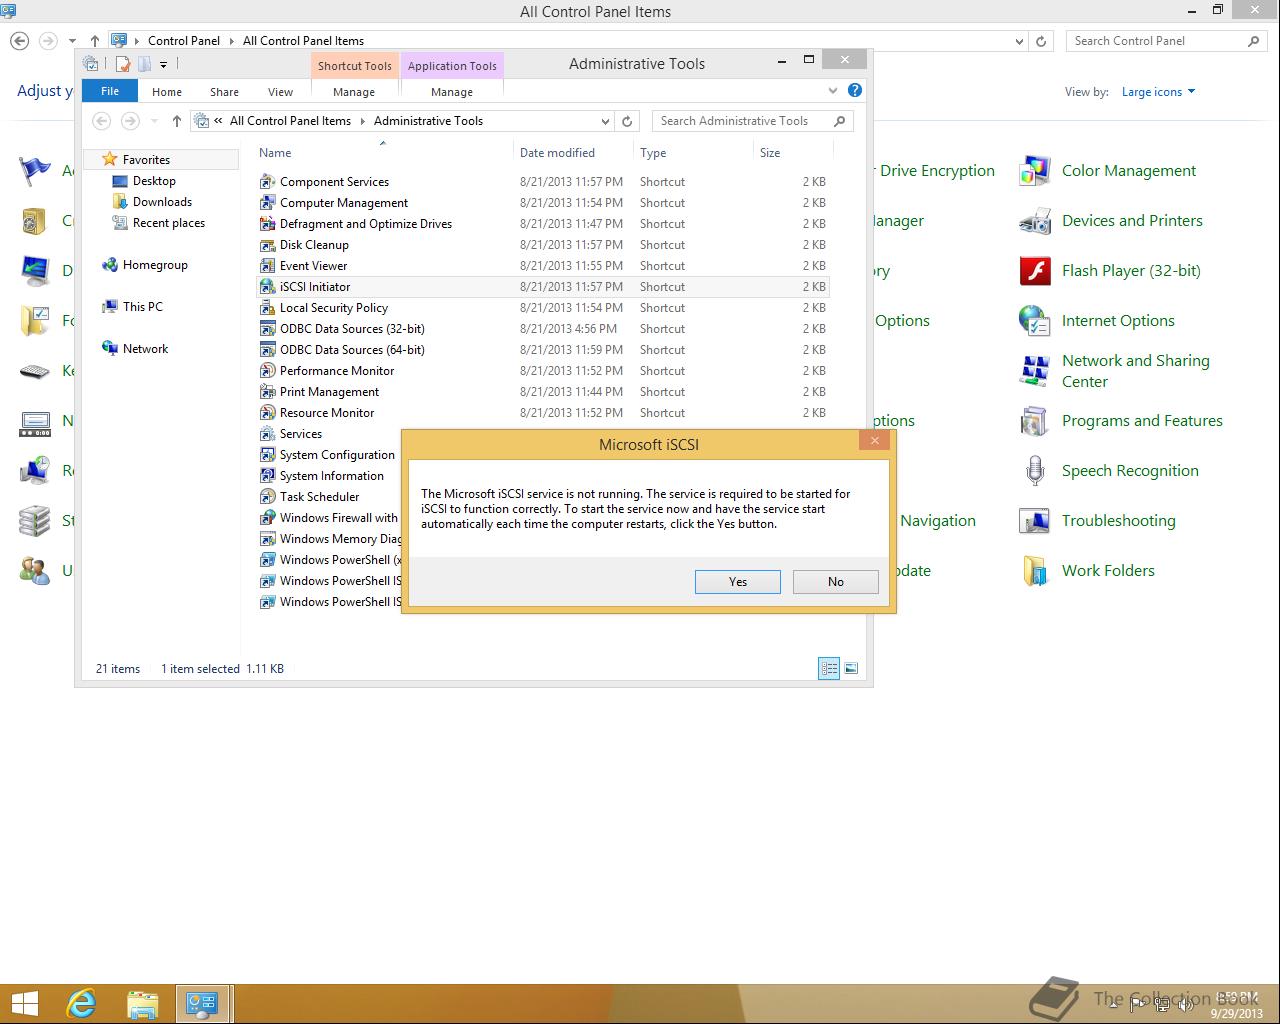Select the Local Security Policy icon
The width and height of the screenshot is (1280, 1024).
click(267, 308)
